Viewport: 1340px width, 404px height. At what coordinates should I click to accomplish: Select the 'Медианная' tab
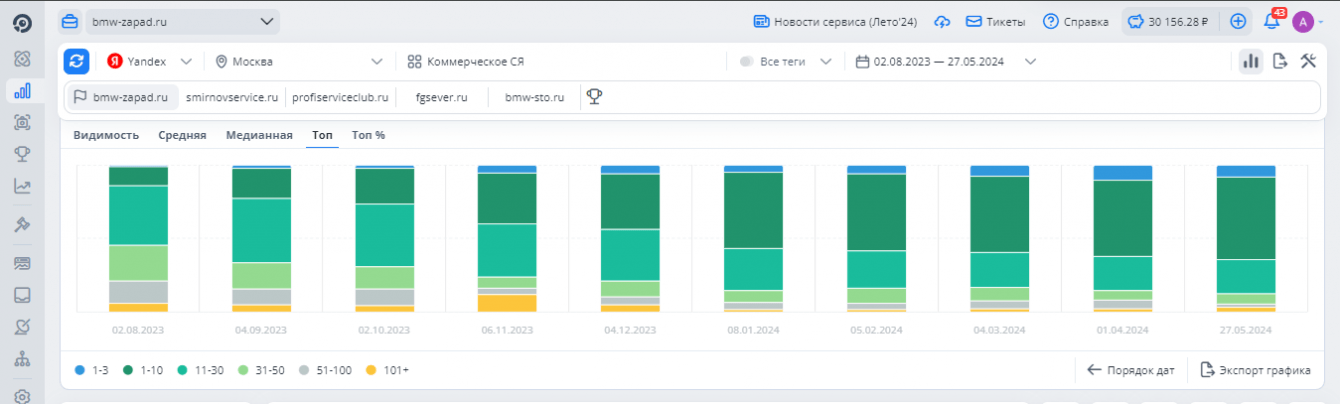[x=259, y=135]
